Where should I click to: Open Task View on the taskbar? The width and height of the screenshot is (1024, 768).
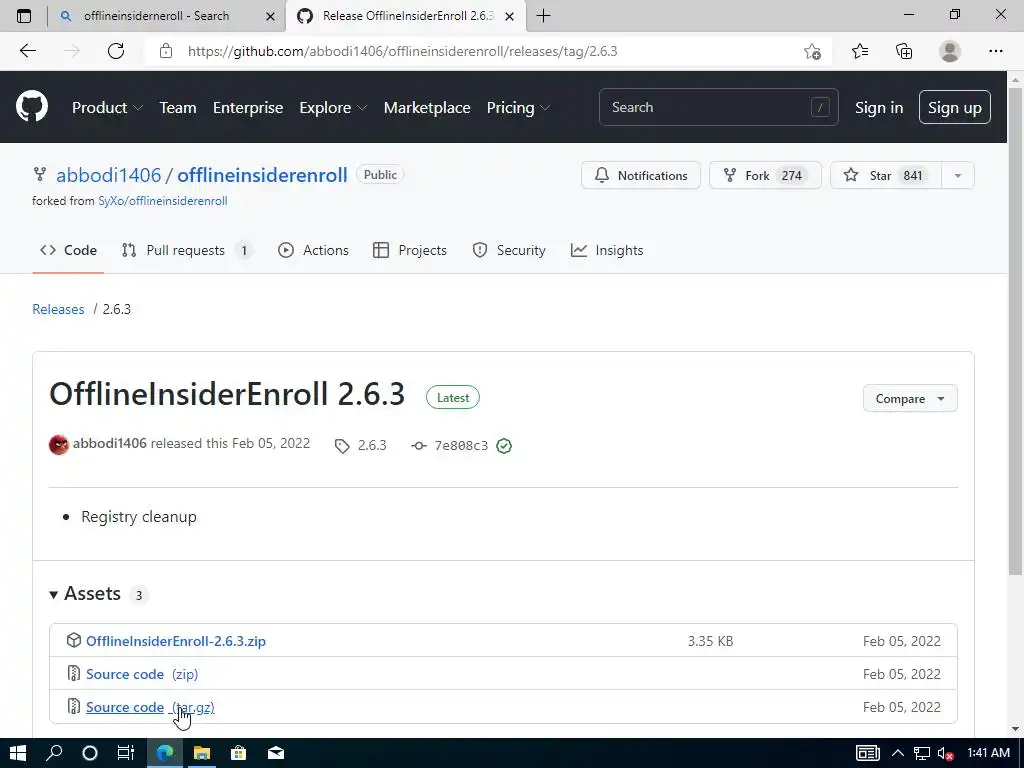tap(125, 753)
